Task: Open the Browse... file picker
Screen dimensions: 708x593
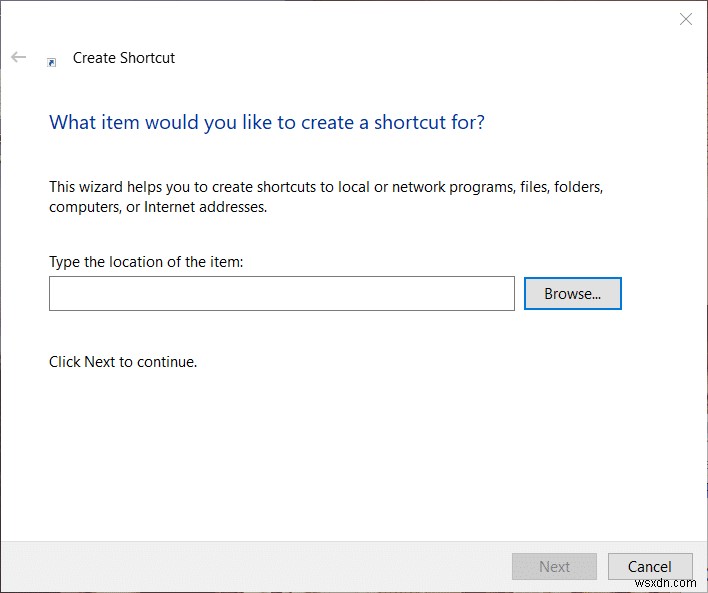Action: [572, 294]
